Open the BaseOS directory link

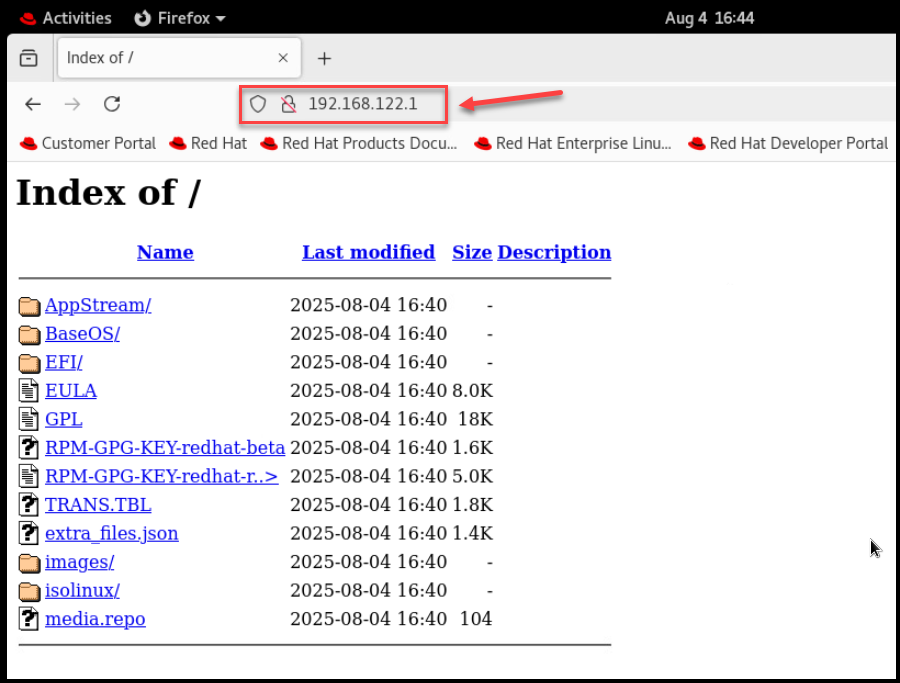82,334
